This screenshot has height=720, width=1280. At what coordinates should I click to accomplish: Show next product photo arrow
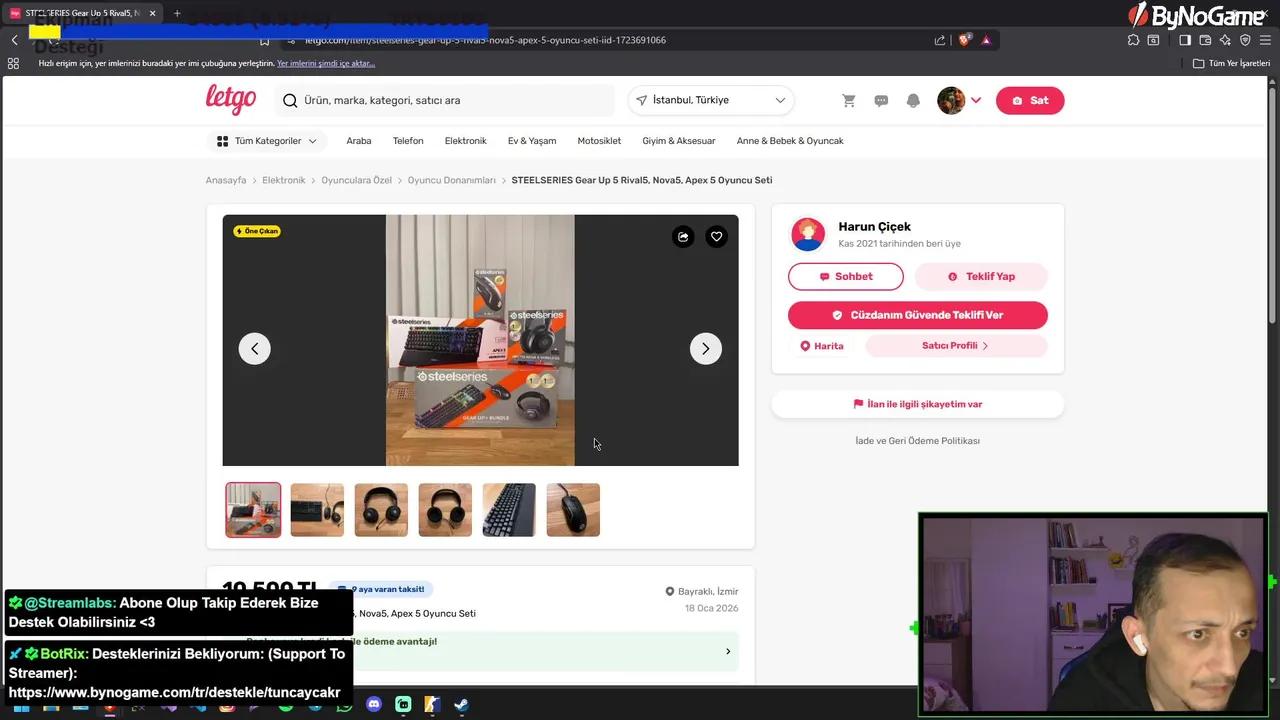click(705, 348)
